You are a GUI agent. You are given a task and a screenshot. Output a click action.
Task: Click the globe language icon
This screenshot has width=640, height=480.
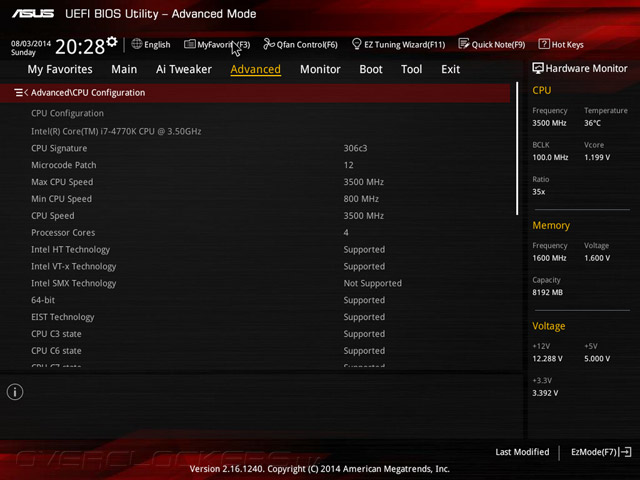137,44
